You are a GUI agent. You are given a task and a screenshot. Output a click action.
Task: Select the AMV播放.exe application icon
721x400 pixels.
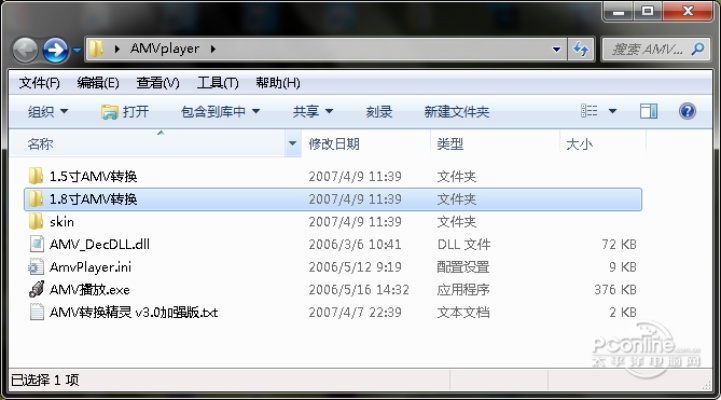36,289
